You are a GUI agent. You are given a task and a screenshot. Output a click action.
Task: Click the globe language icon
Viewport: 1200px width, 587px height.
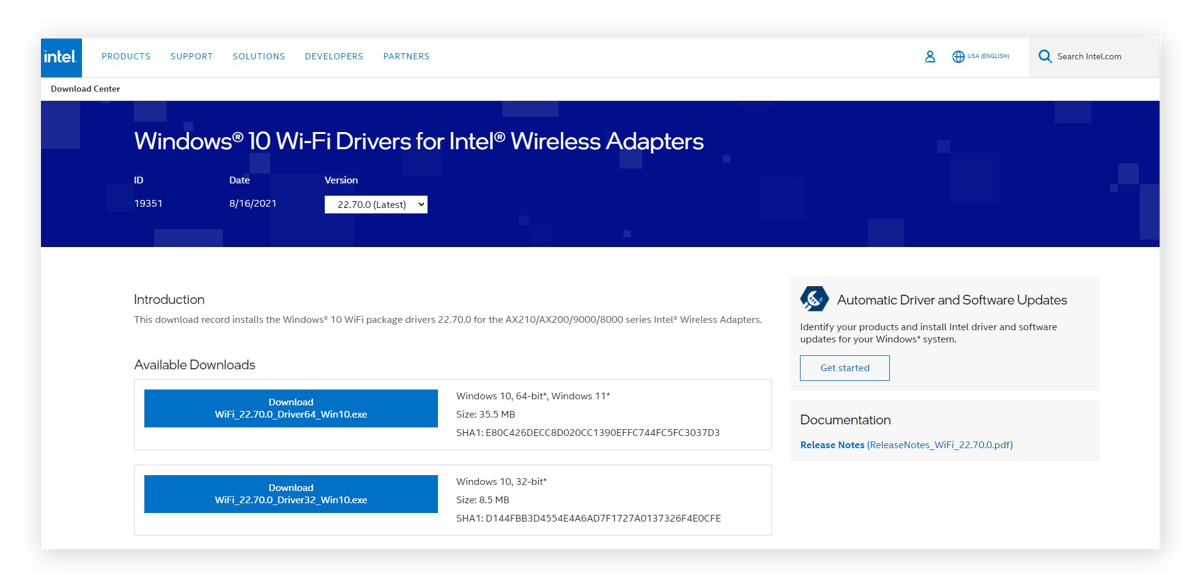pyautogui.click(x=958, y=57)
